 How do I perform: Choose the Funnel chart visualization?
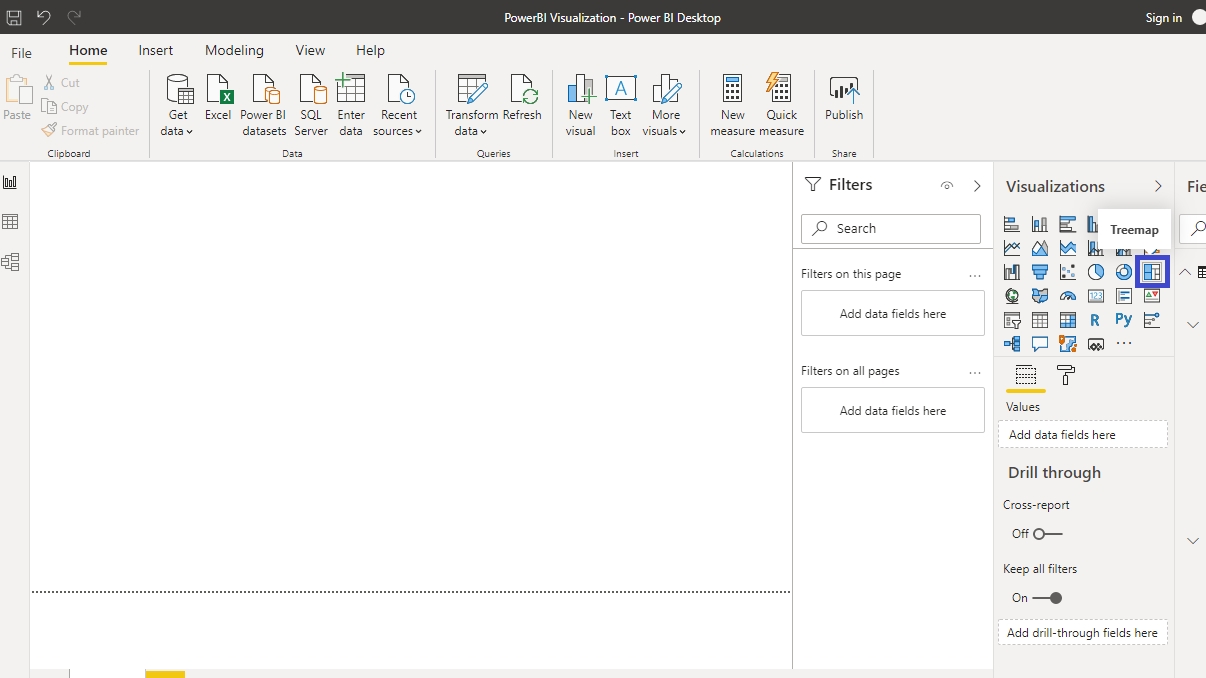point(1040,272)
